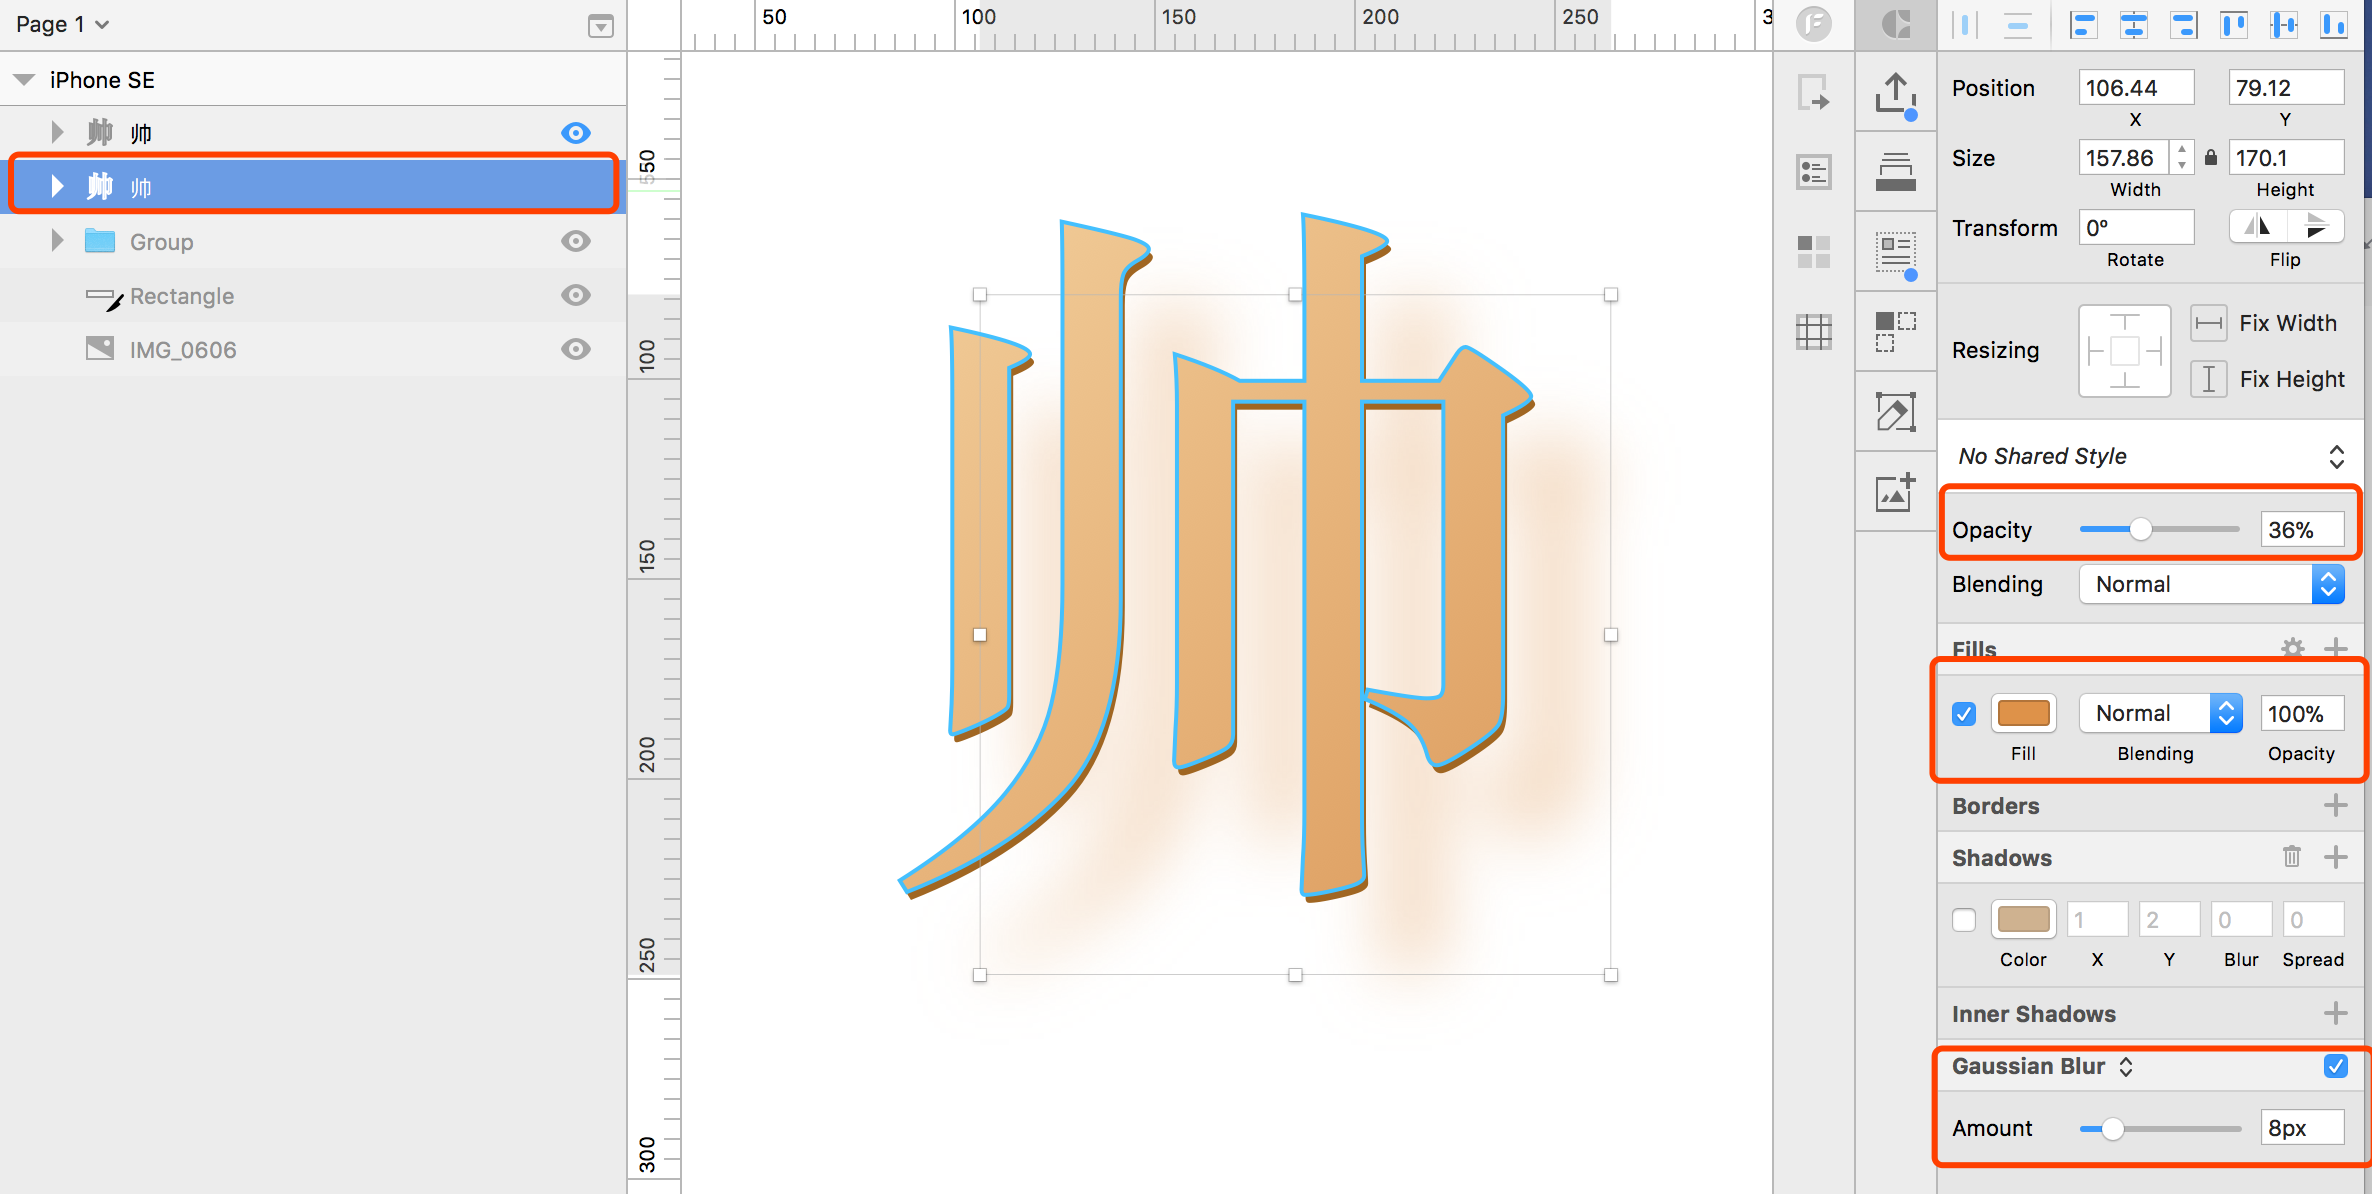Click the flip vertical button
Image resolution: width=2372 pixels, height=1194 pixels.
coord(2315,227)
